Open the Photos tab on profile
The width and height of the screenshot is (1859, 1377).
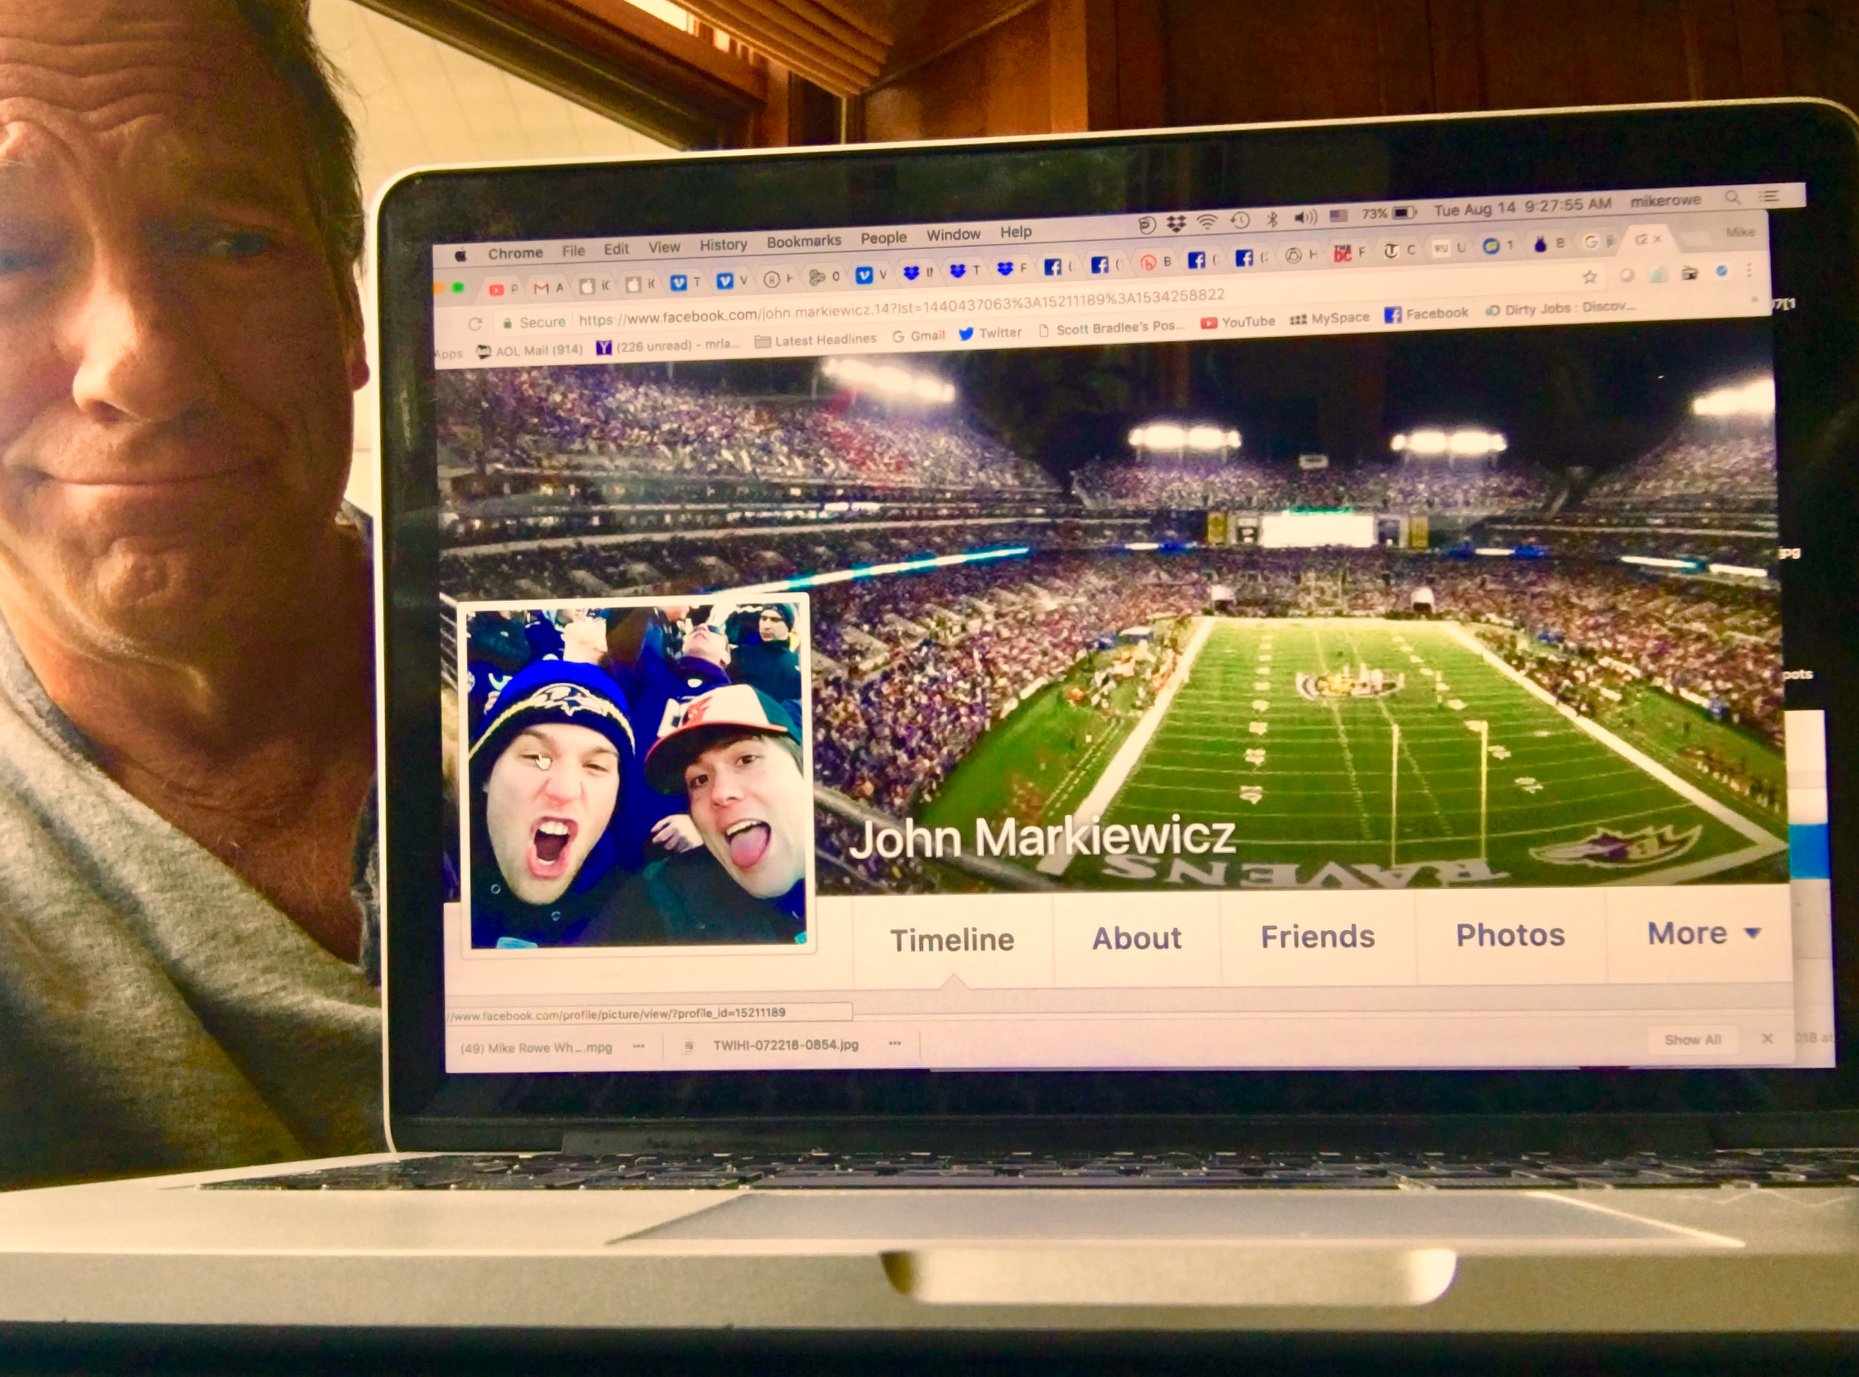pos(1509,935)
